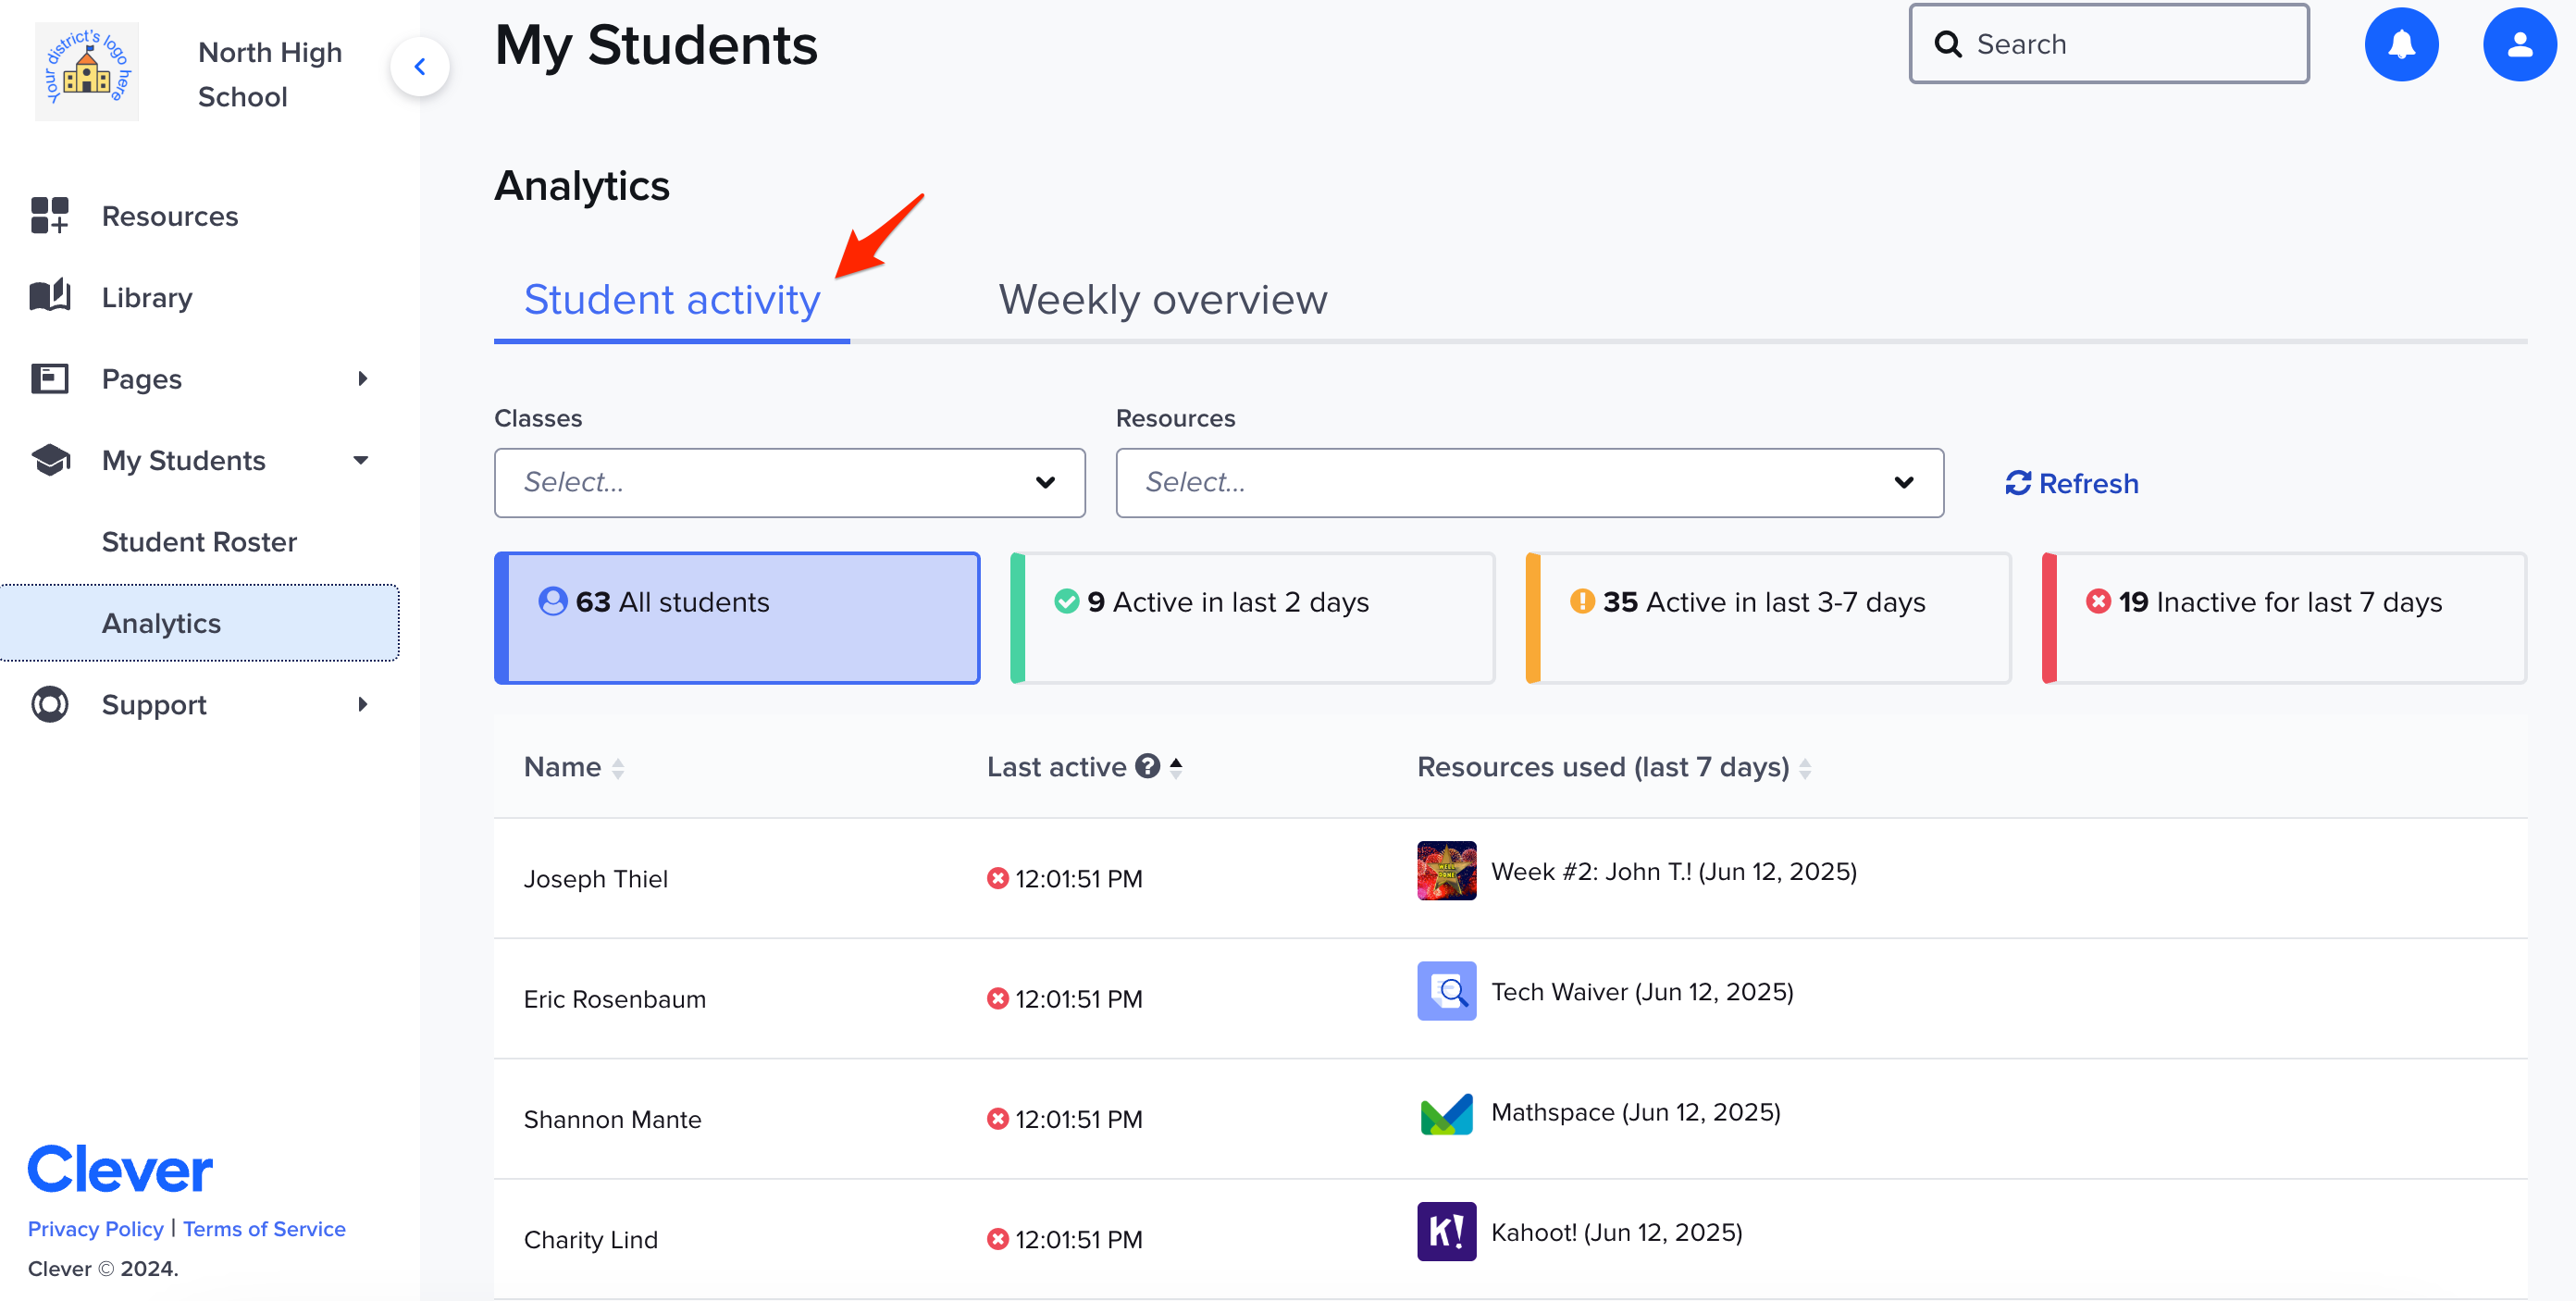Viewport: 2576px width, 1301px height.
Task: Click the notifications bell icon
Action: click(2401, 45)
